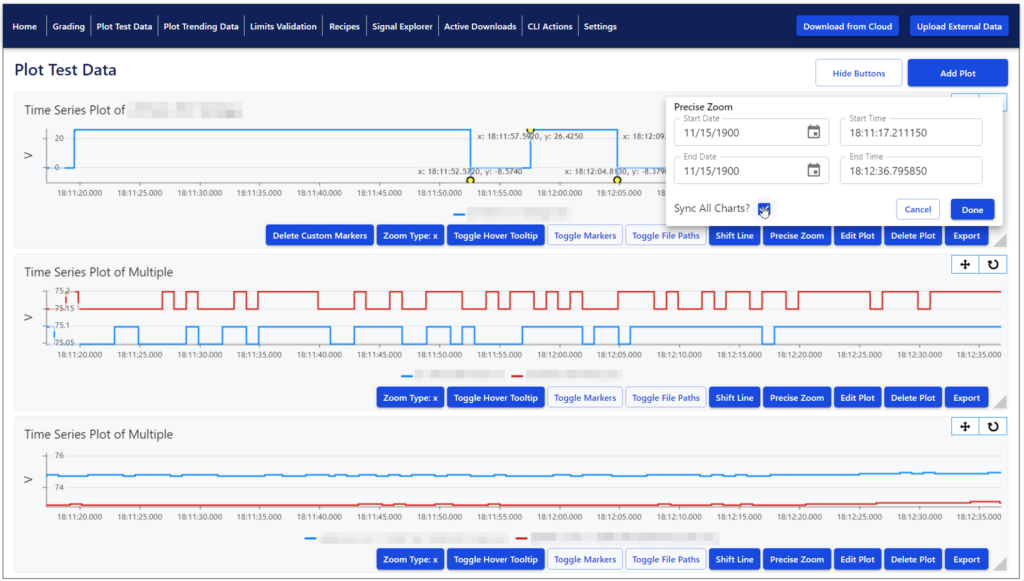
Task: Click the pan icon on the second plot
Action: click(965, 264)
